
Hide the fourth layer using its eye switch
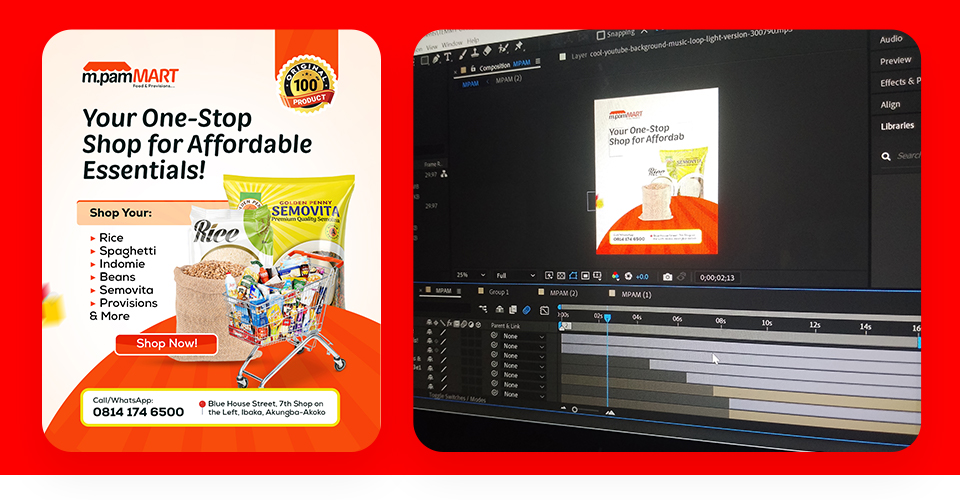pos(430,359)
